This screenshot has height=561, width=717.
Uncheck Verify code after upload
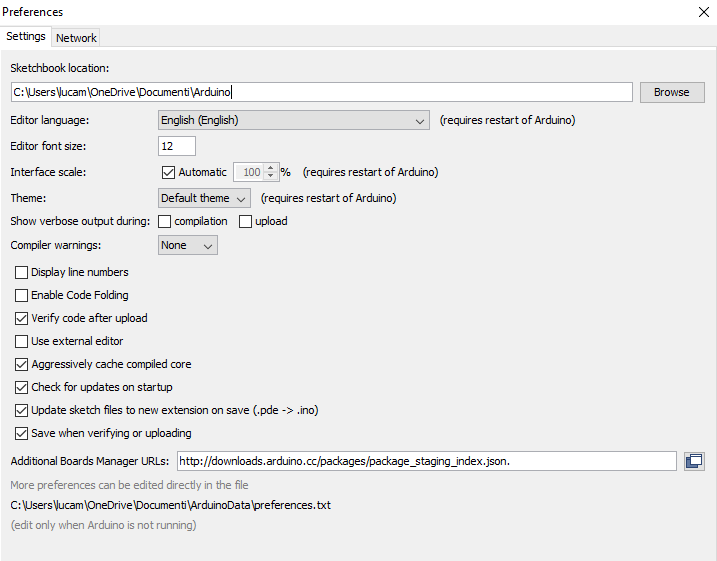tap(22, 318)
